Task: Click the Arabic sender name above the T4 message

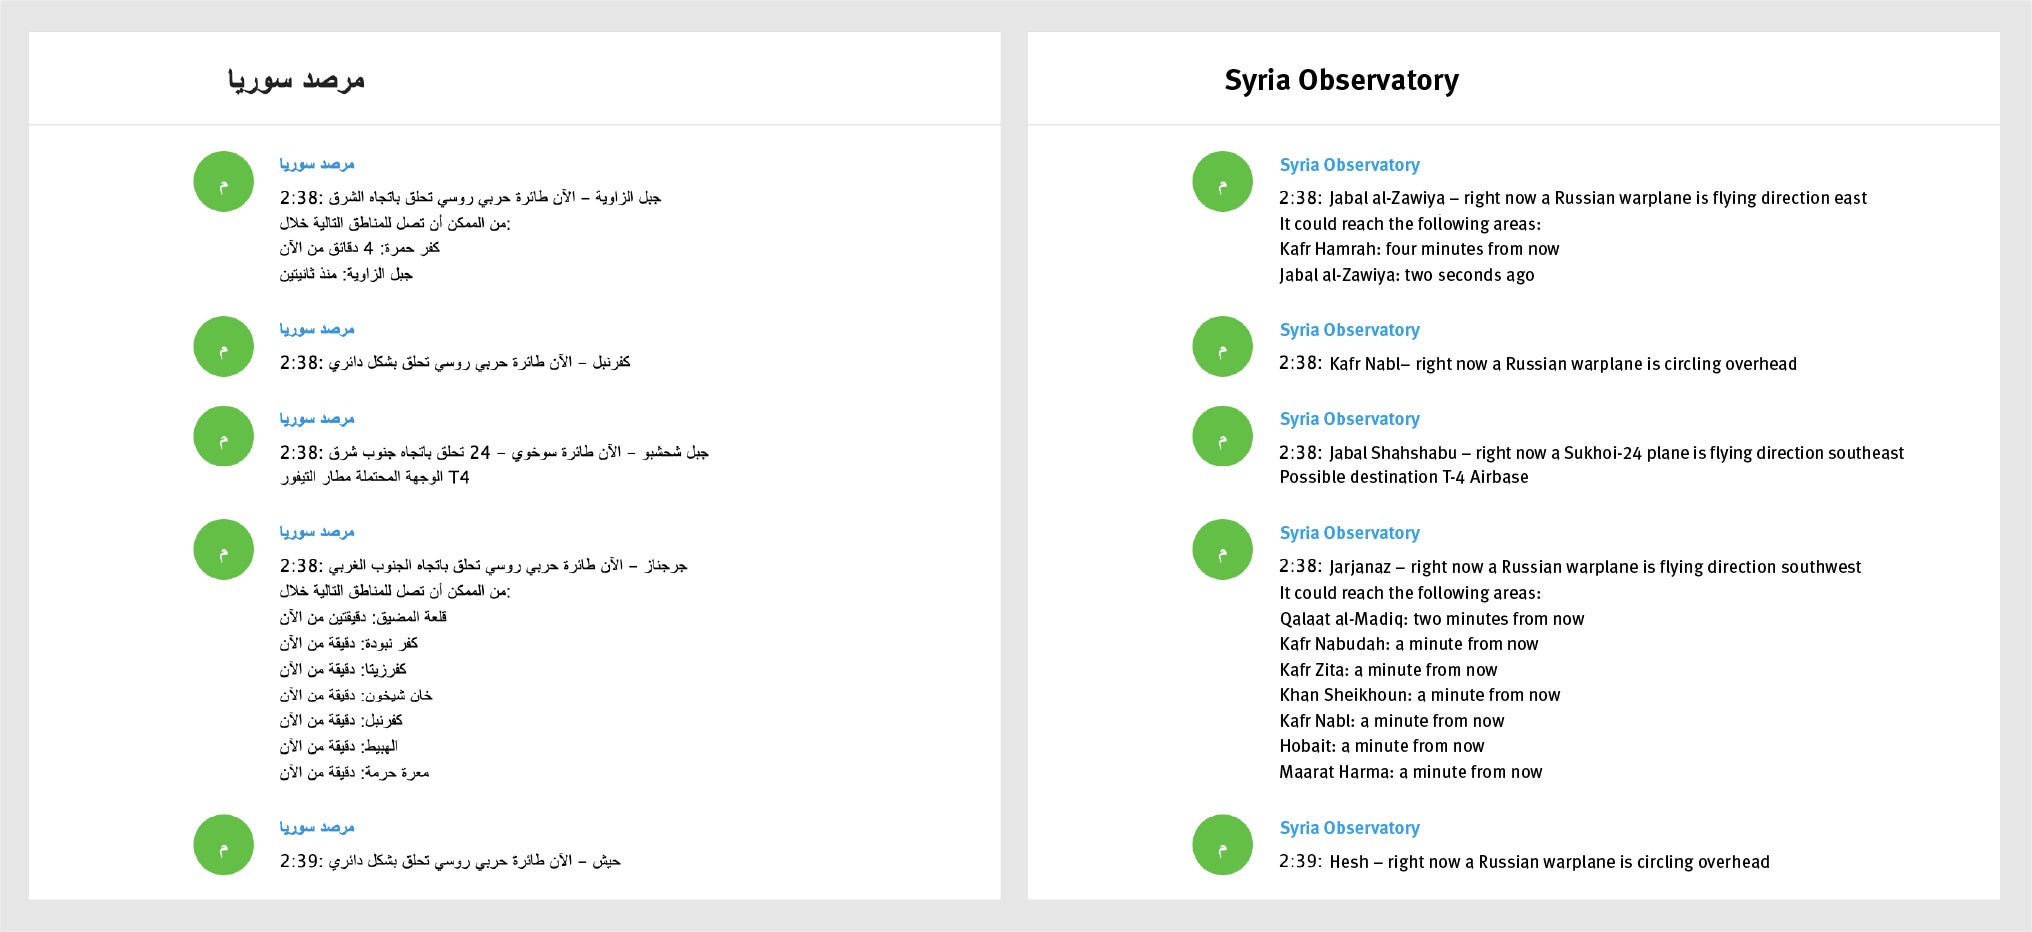Action: click(x=317, y=419)
